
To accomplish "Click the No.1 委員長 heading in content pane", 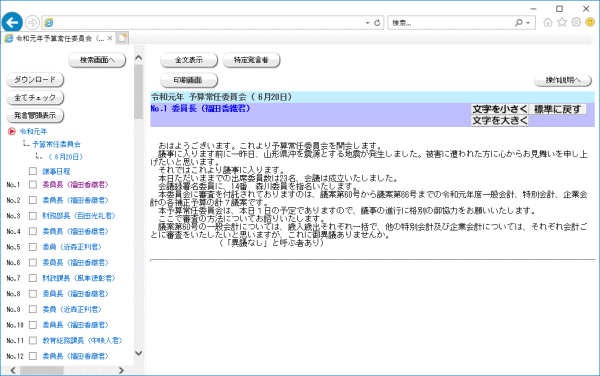I will click(201, 109).
